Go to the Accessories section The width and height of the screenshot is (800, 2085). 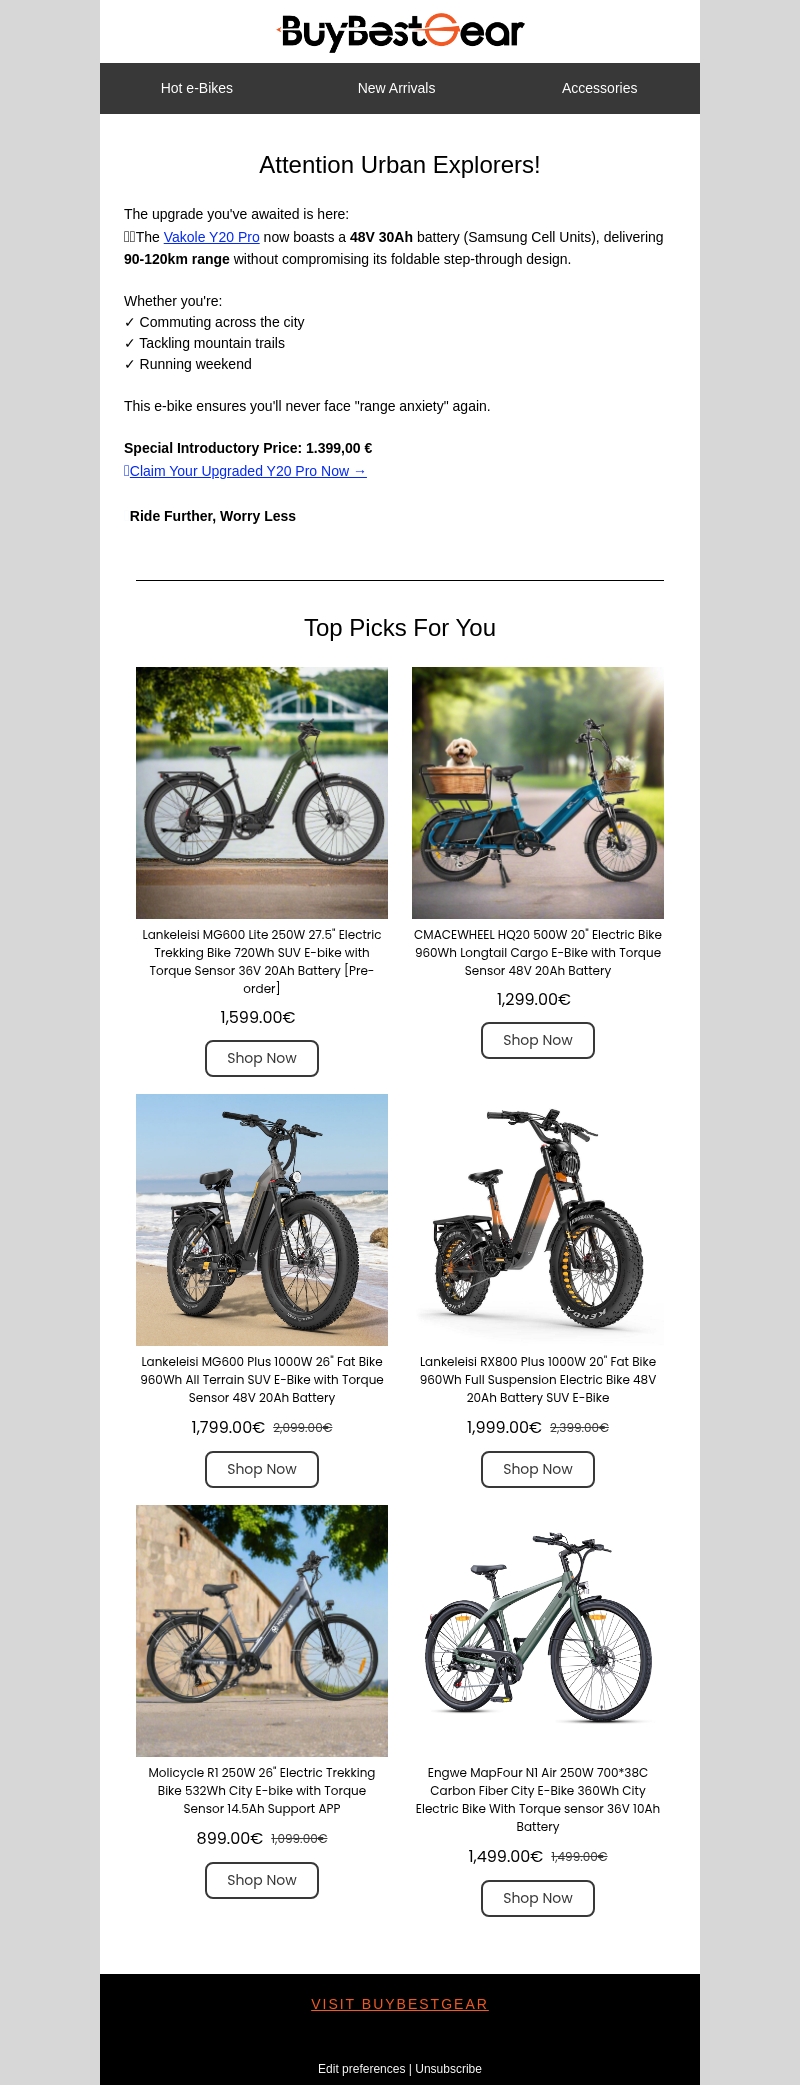point(599,88)
